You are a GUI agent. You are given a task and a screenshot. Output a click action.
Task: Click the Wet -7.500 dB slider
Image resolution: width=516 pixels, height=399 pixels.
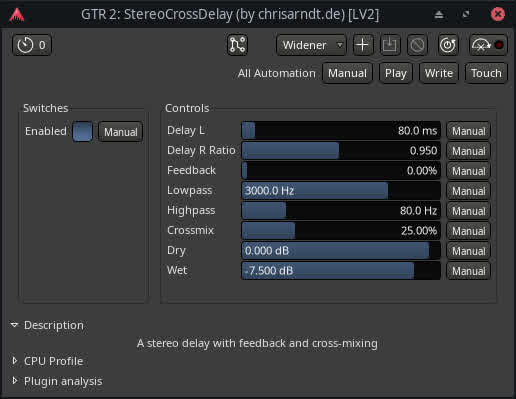coord(341,271)
